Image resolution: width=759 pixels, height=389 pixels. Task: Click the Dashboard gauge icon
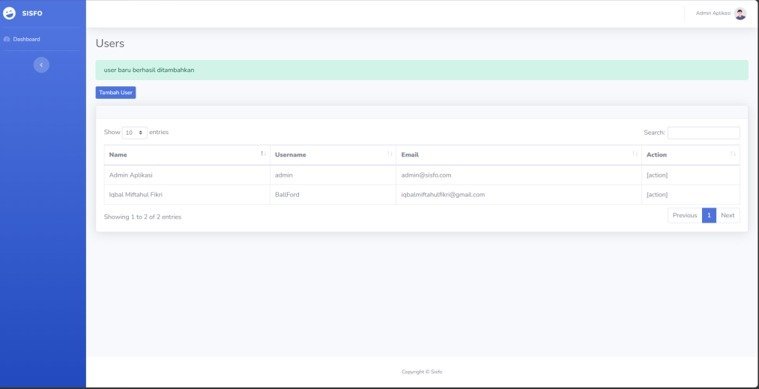click(7, 39)
